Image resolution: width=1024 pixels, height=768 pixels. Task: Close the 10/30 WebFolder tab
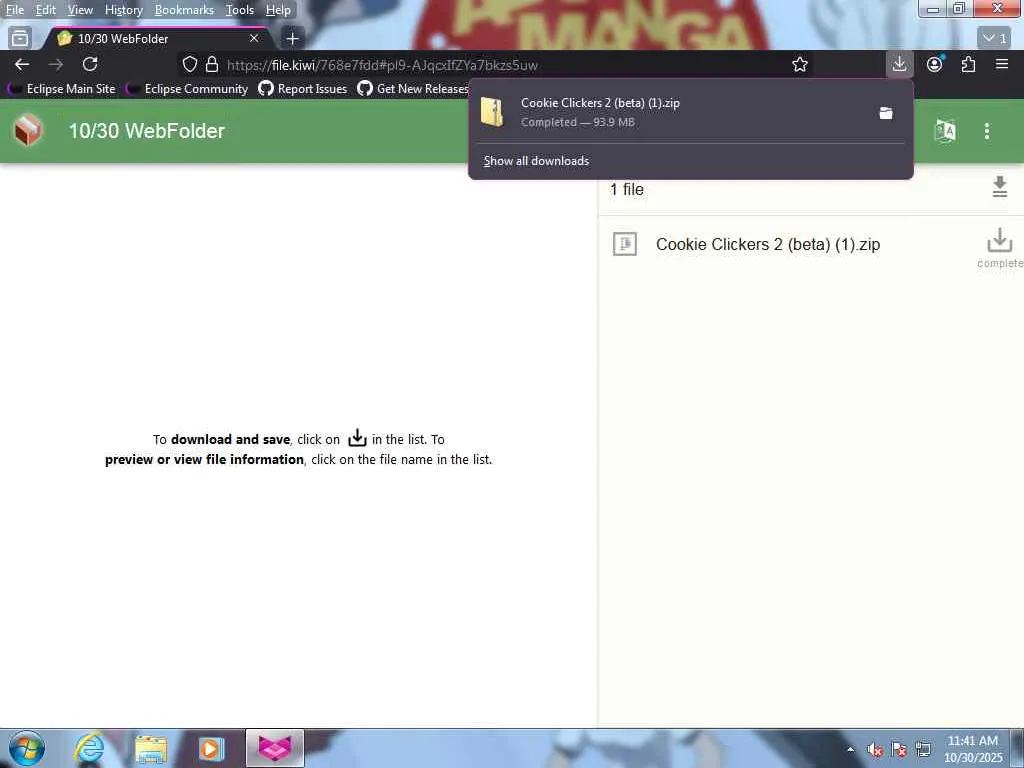(254, 39)
